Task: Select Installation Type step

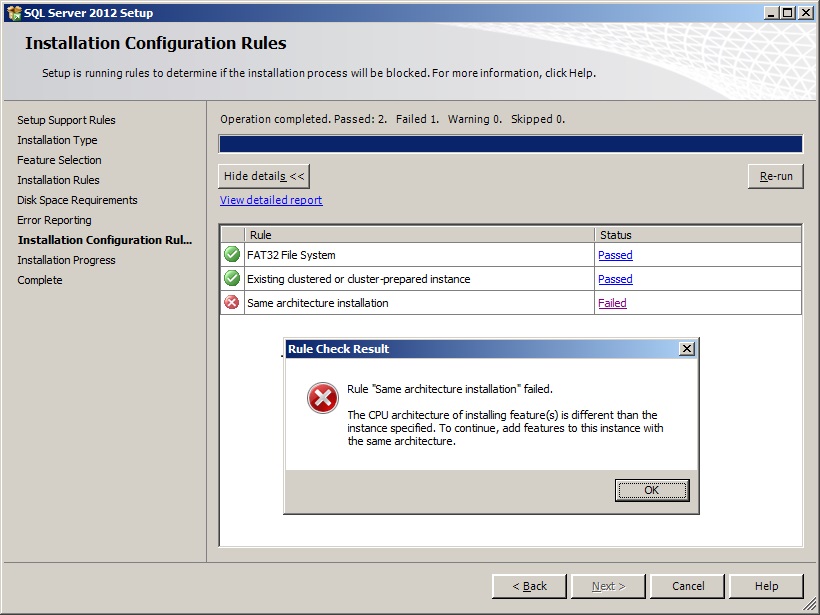Action: click(x=57, y=140)
